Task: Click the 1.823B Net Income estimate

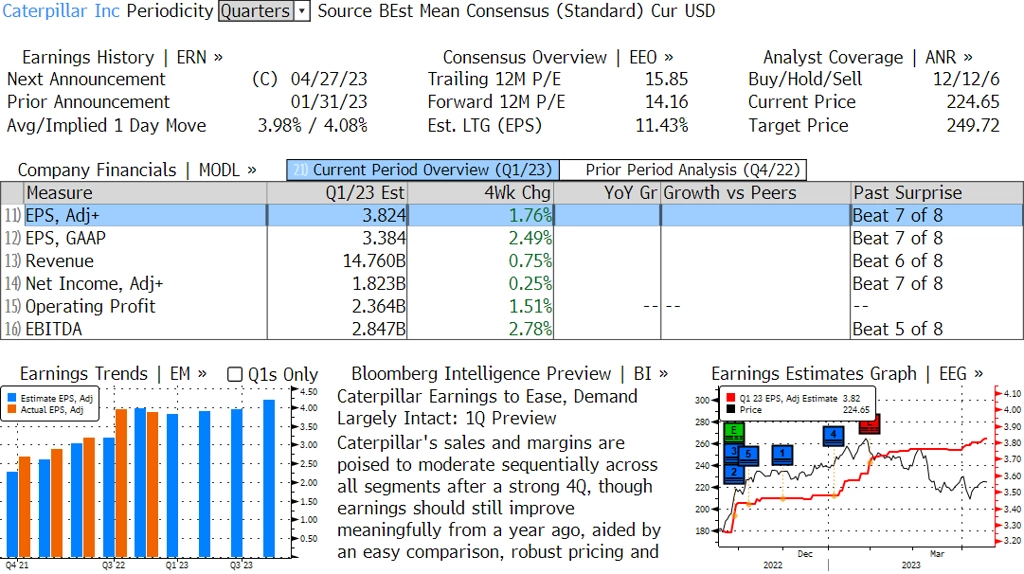Action: (x=379, y=284)
